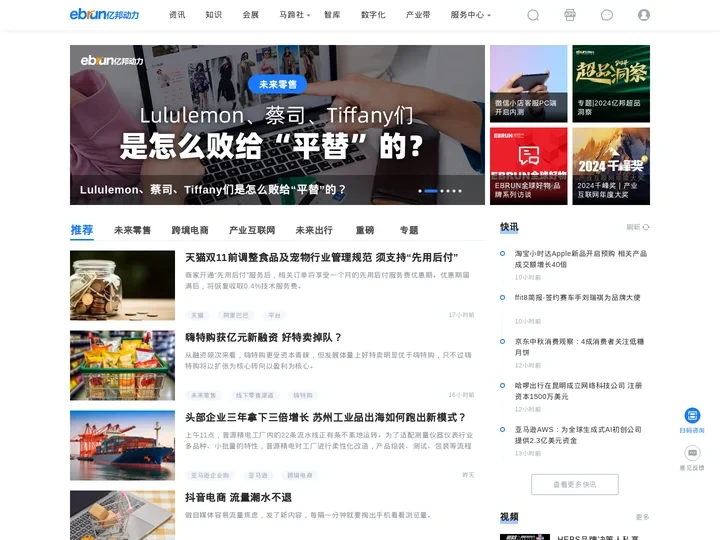The image size is (720, 540).
Task: Click the 未来零售 tag under 嗨特购 article
Action: (x=203, y=395)
